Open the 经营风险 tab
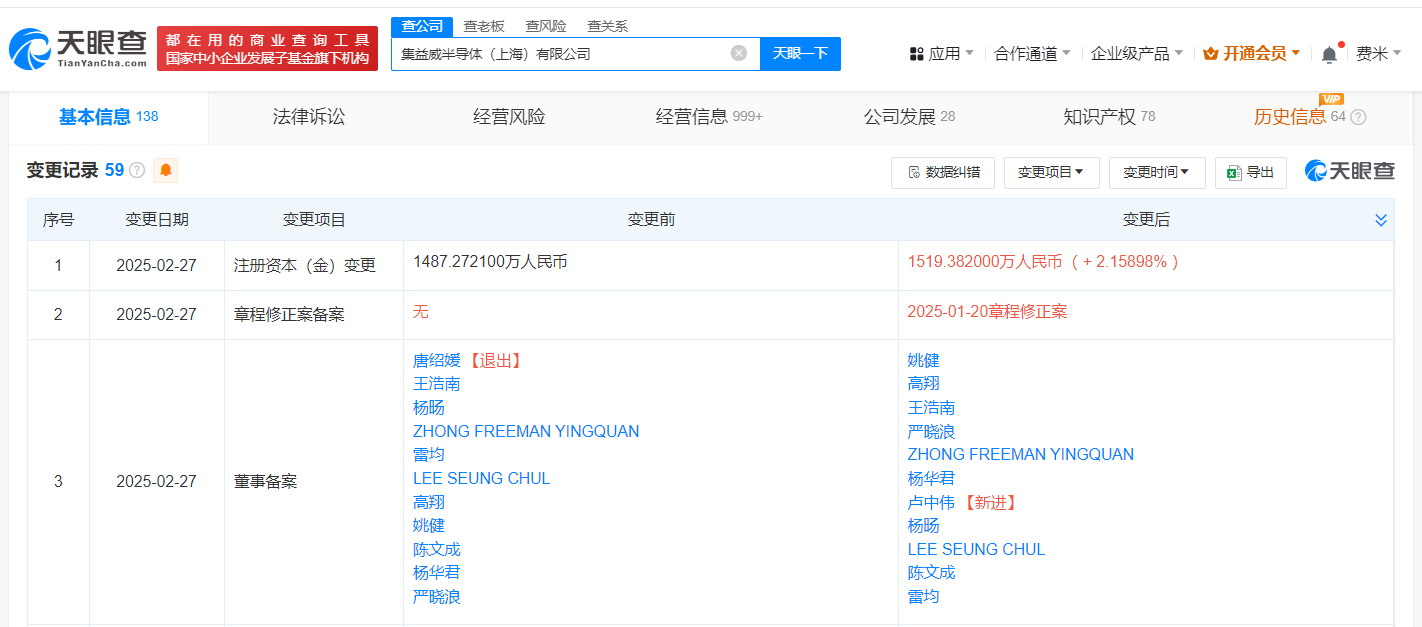Image resolution: width=1422 pixels, height=627 pixels. [509, 117]
